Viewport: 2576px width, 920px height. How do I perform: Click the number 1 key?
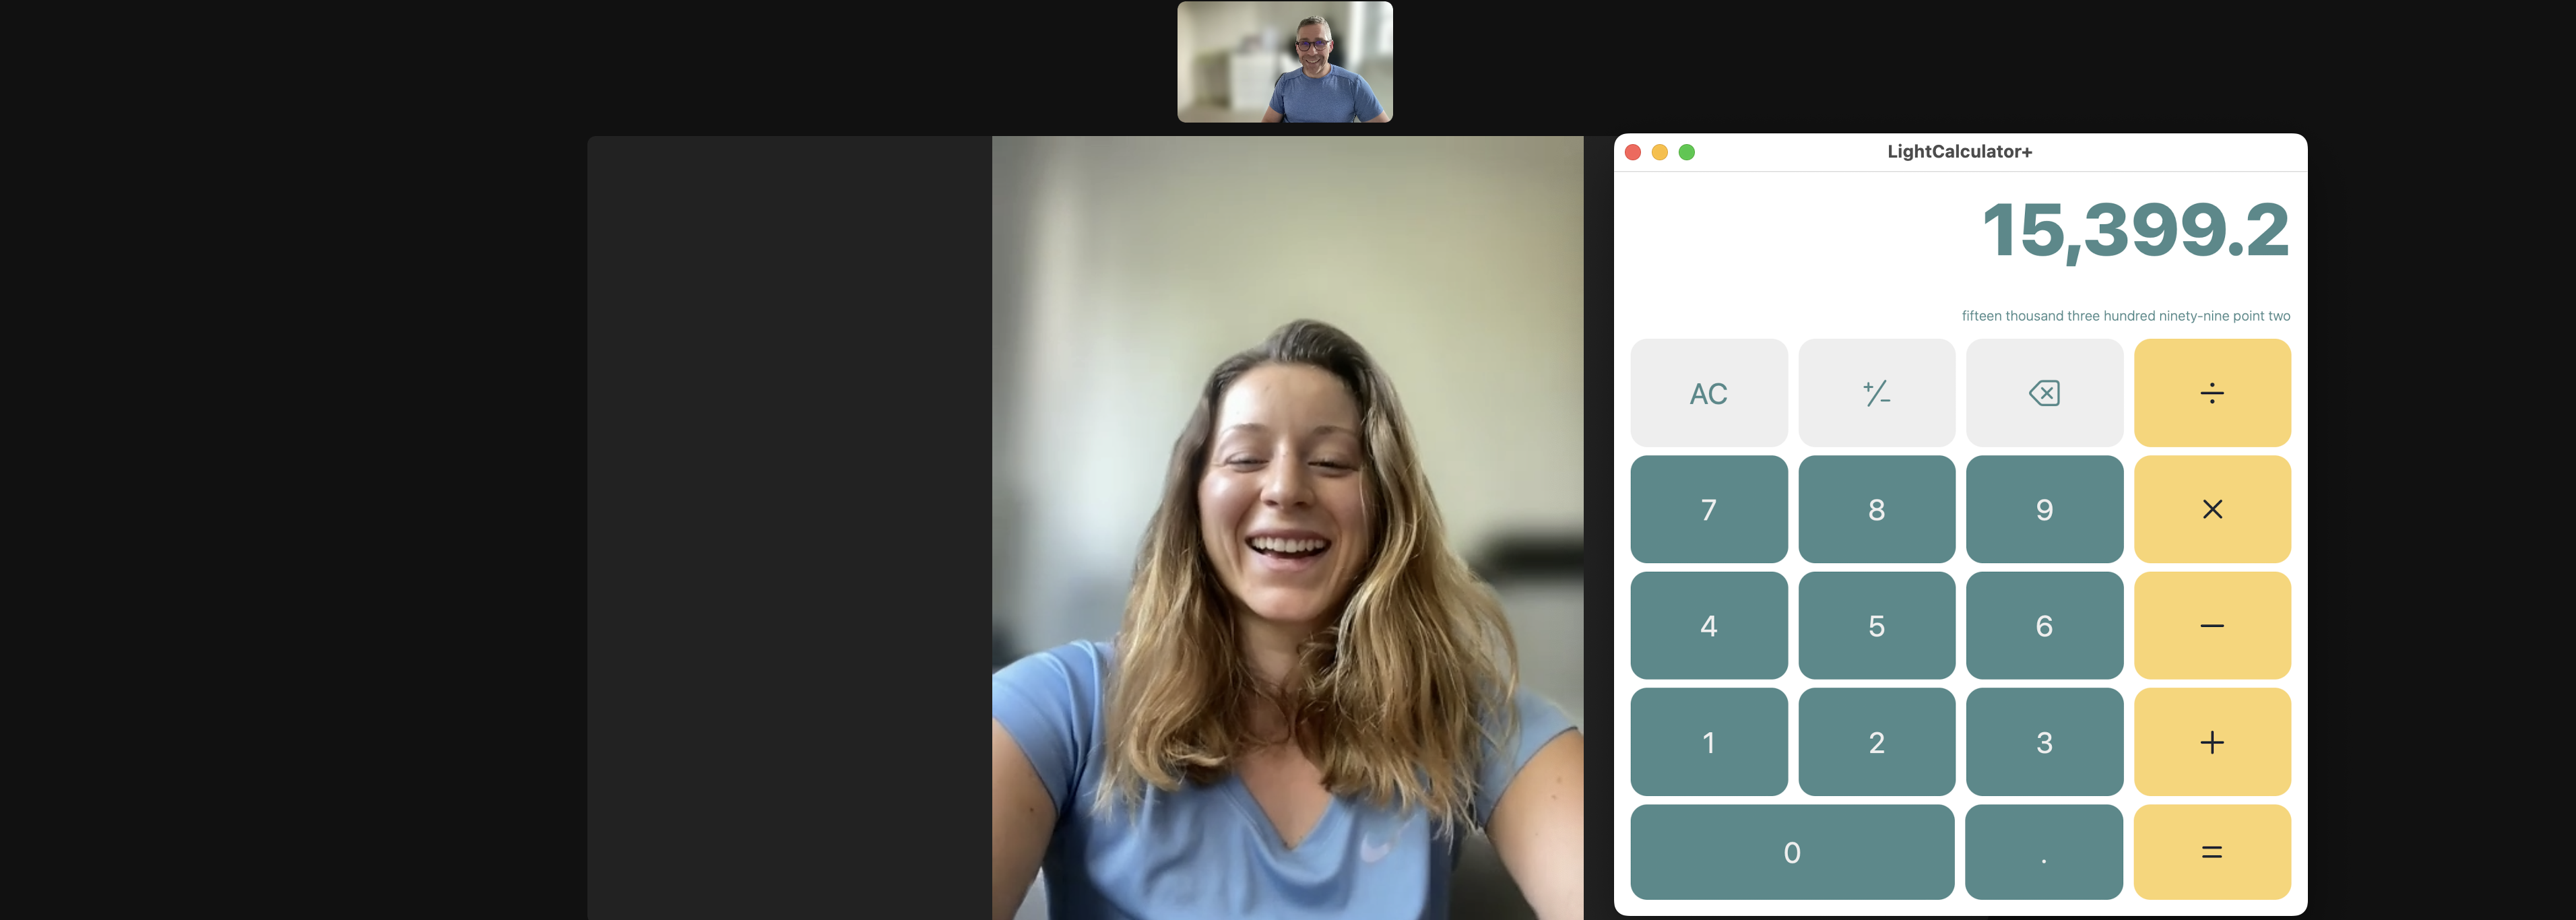(x=1709, y=742)
